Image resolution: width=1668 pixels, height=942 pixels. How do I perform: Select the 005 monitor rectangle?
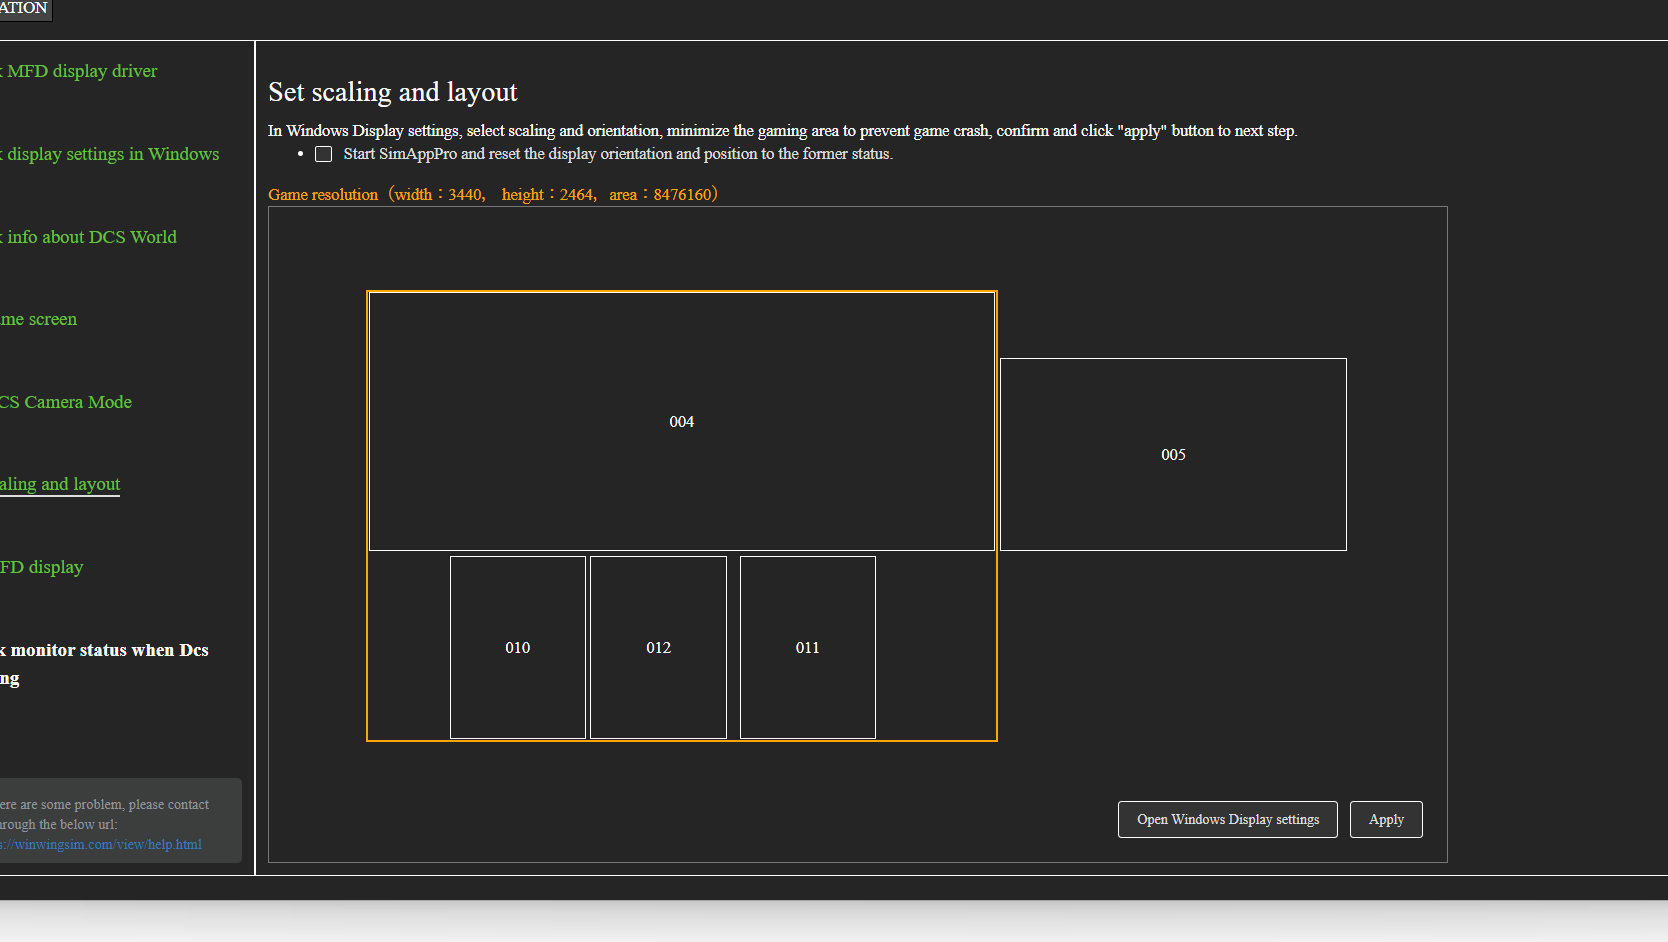tap(1173, 454)
